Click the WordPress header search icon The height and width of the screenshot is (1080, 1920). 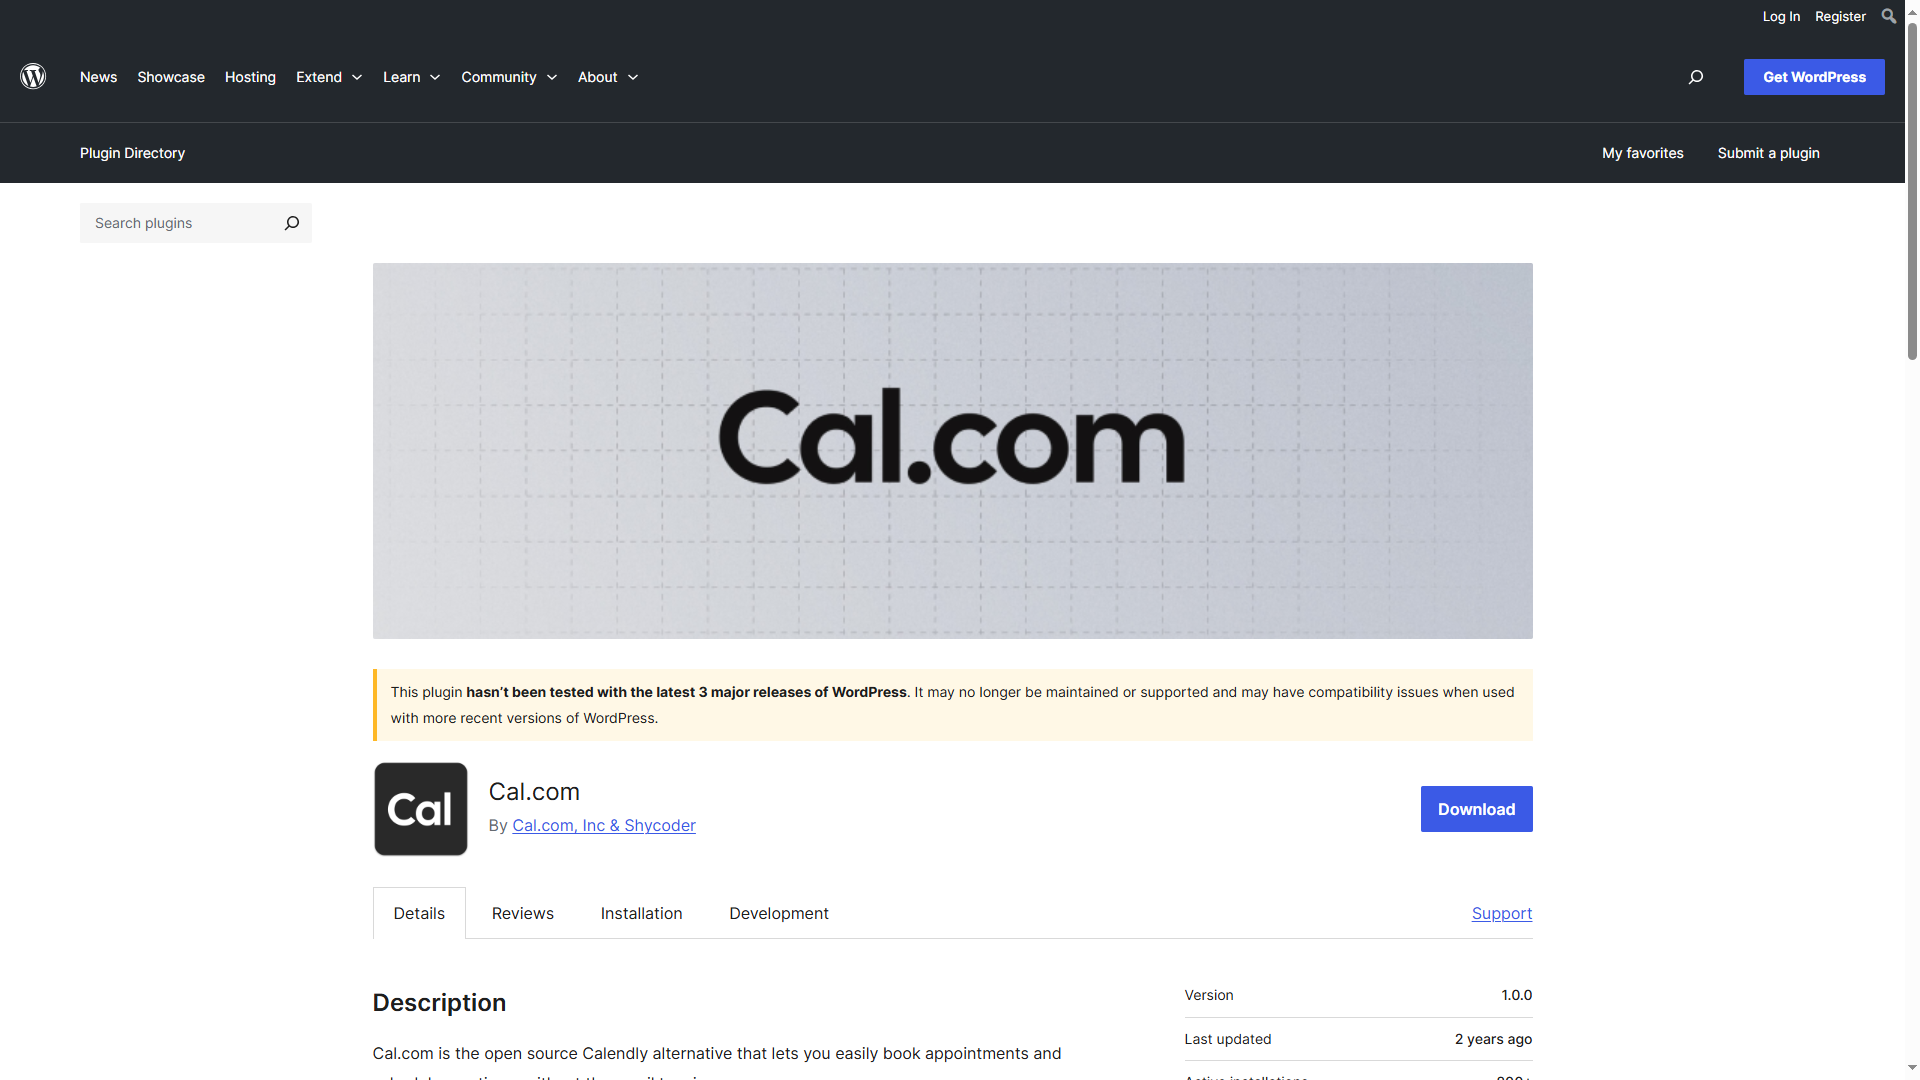pos(1696,76)
